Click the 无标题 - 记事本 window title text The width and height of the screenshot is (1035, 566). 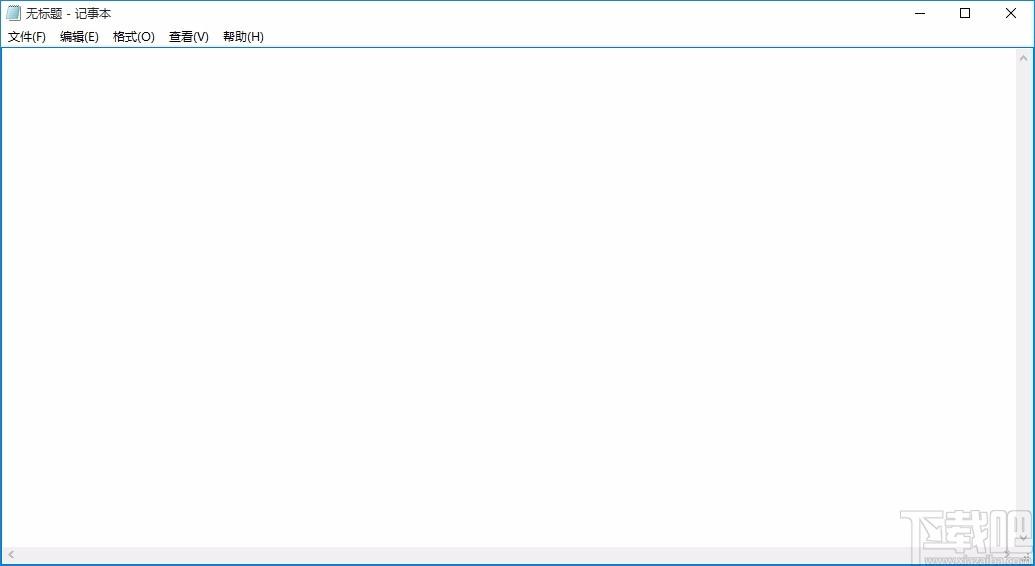coord(68,13)
